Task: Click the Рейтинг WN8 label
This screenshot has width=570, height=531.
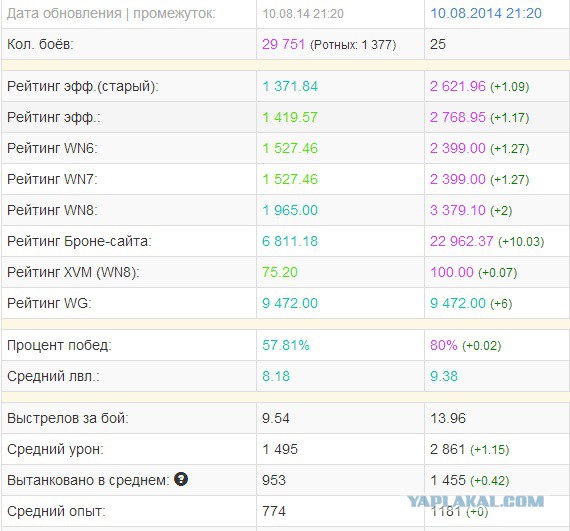Action: pyautogui.click(x=52, y=210)
